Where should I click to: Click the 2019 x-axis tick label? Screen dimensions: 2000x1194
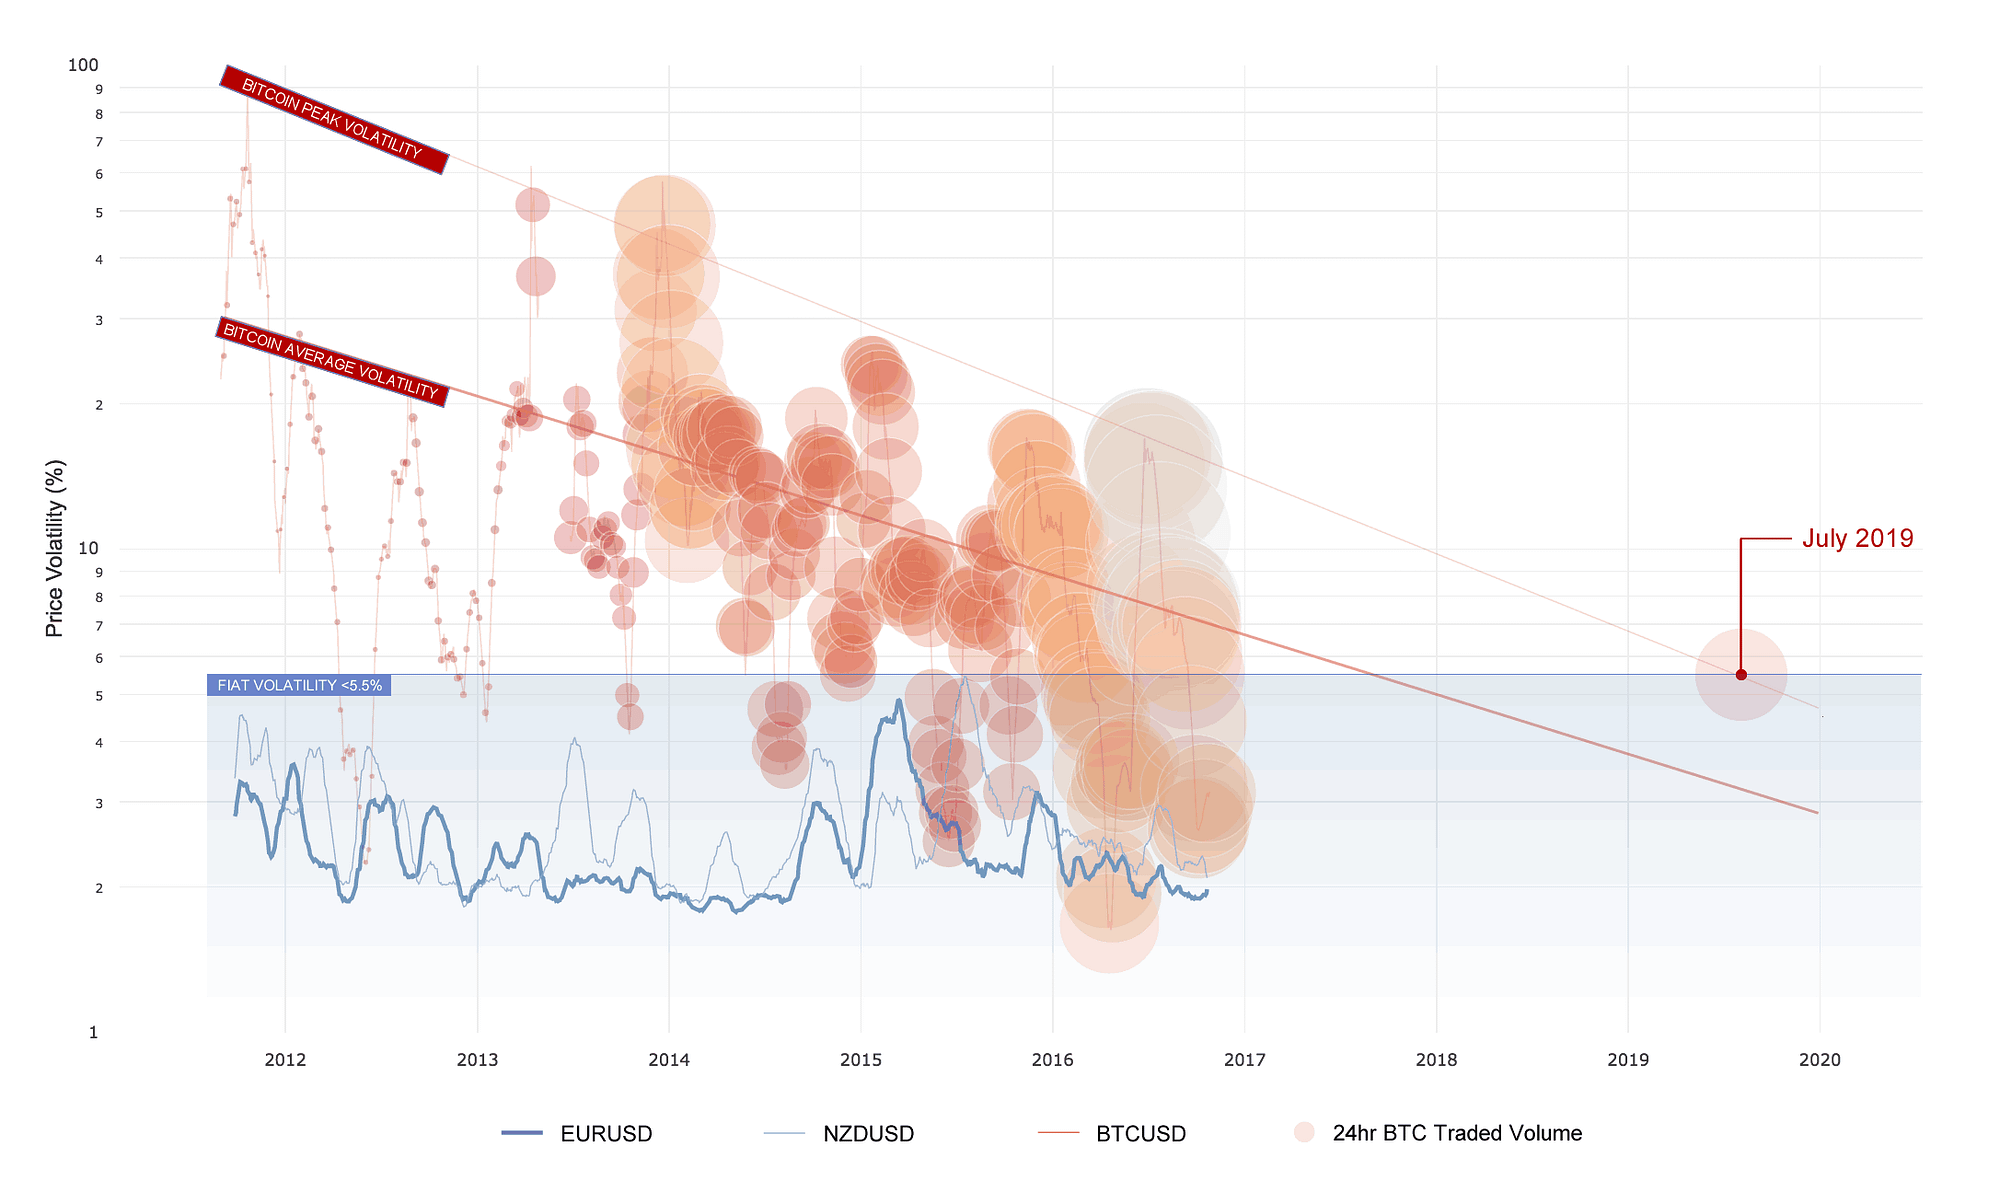pos(1628,1060)
